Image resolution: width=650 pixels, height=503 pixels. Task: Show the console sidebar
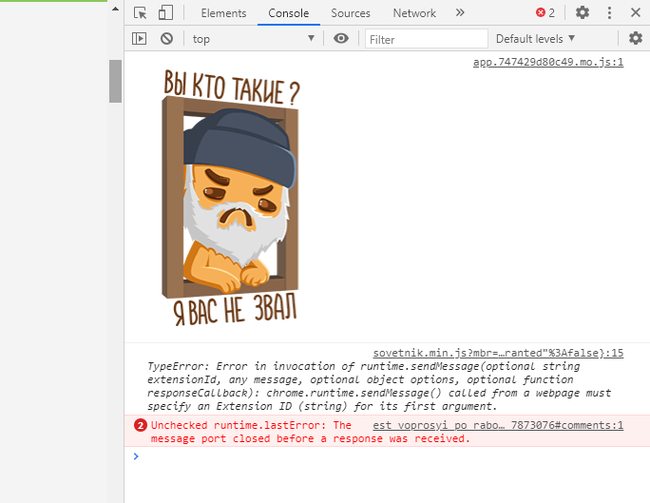pyautogui.click(x=139, y=39)
